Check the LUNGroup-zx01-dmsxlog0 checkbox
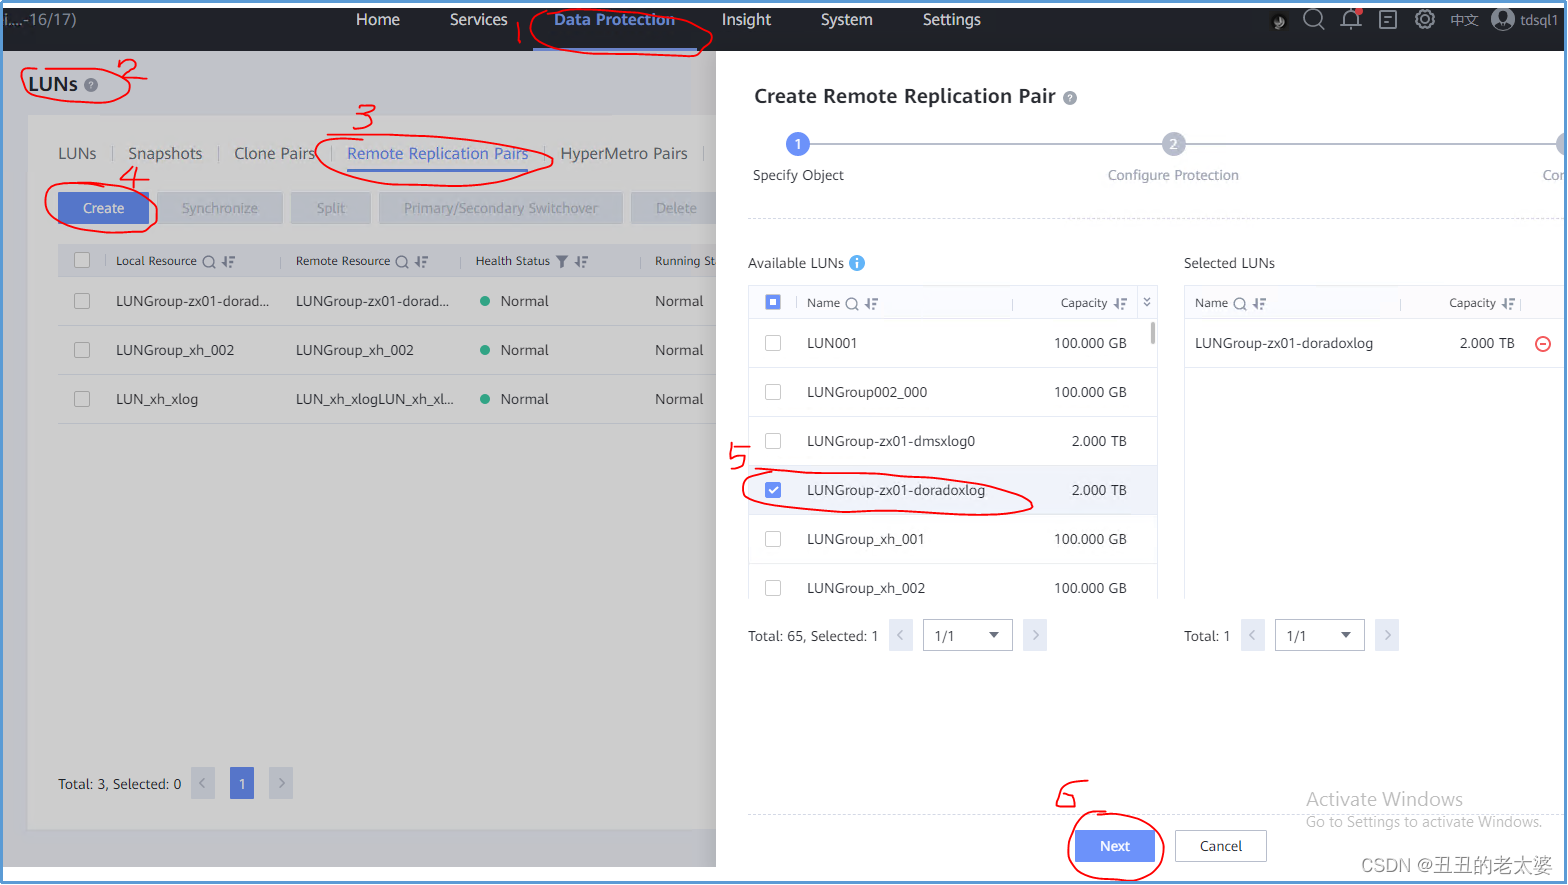This screenshot has width=1568, height=885. point(773,441)
